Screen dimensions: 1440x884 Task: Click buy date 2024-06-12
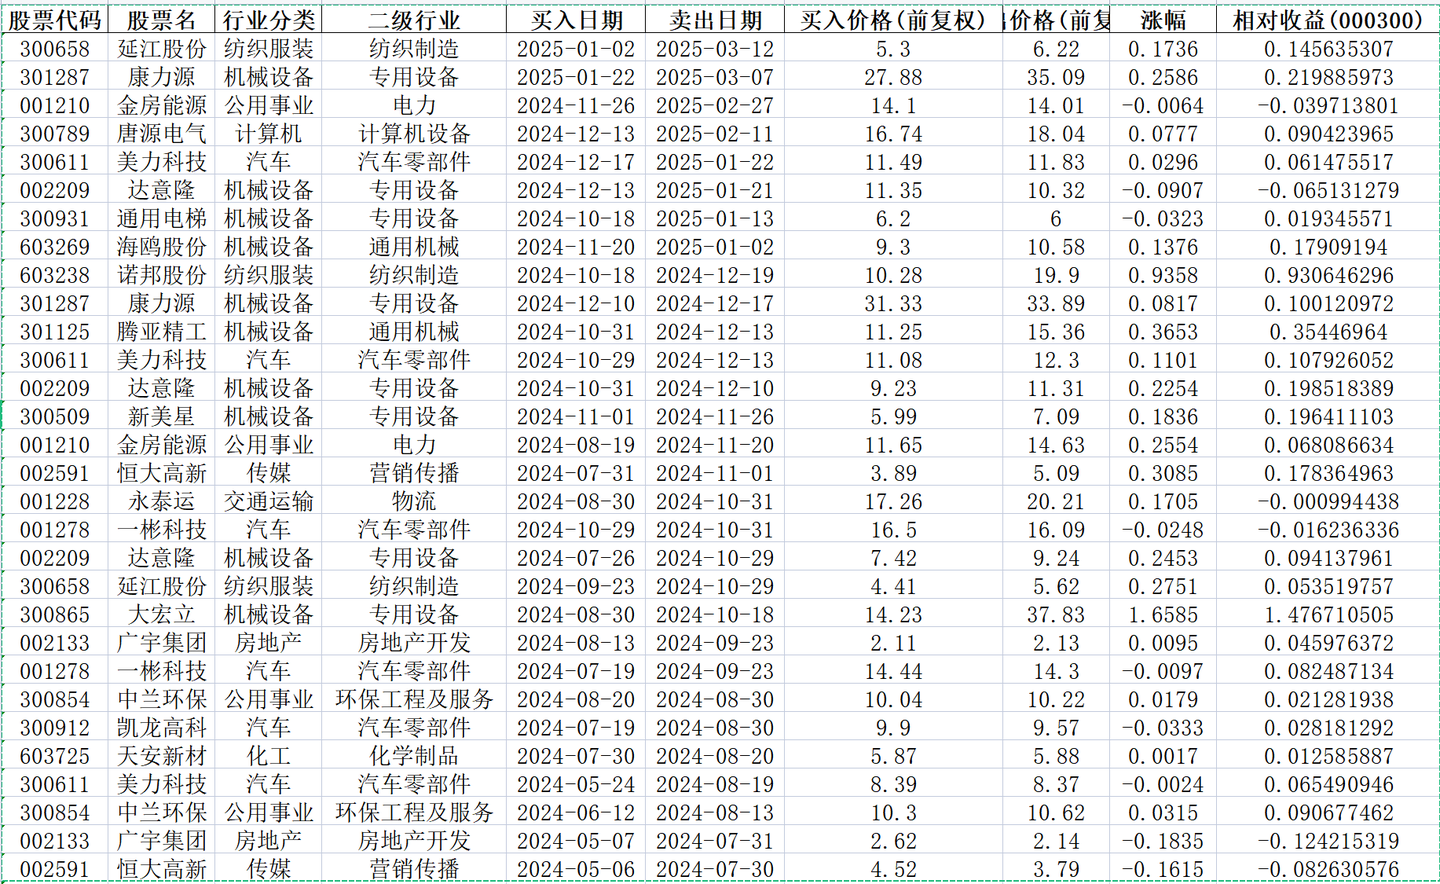pyautogui.click(x=576, y=813)
